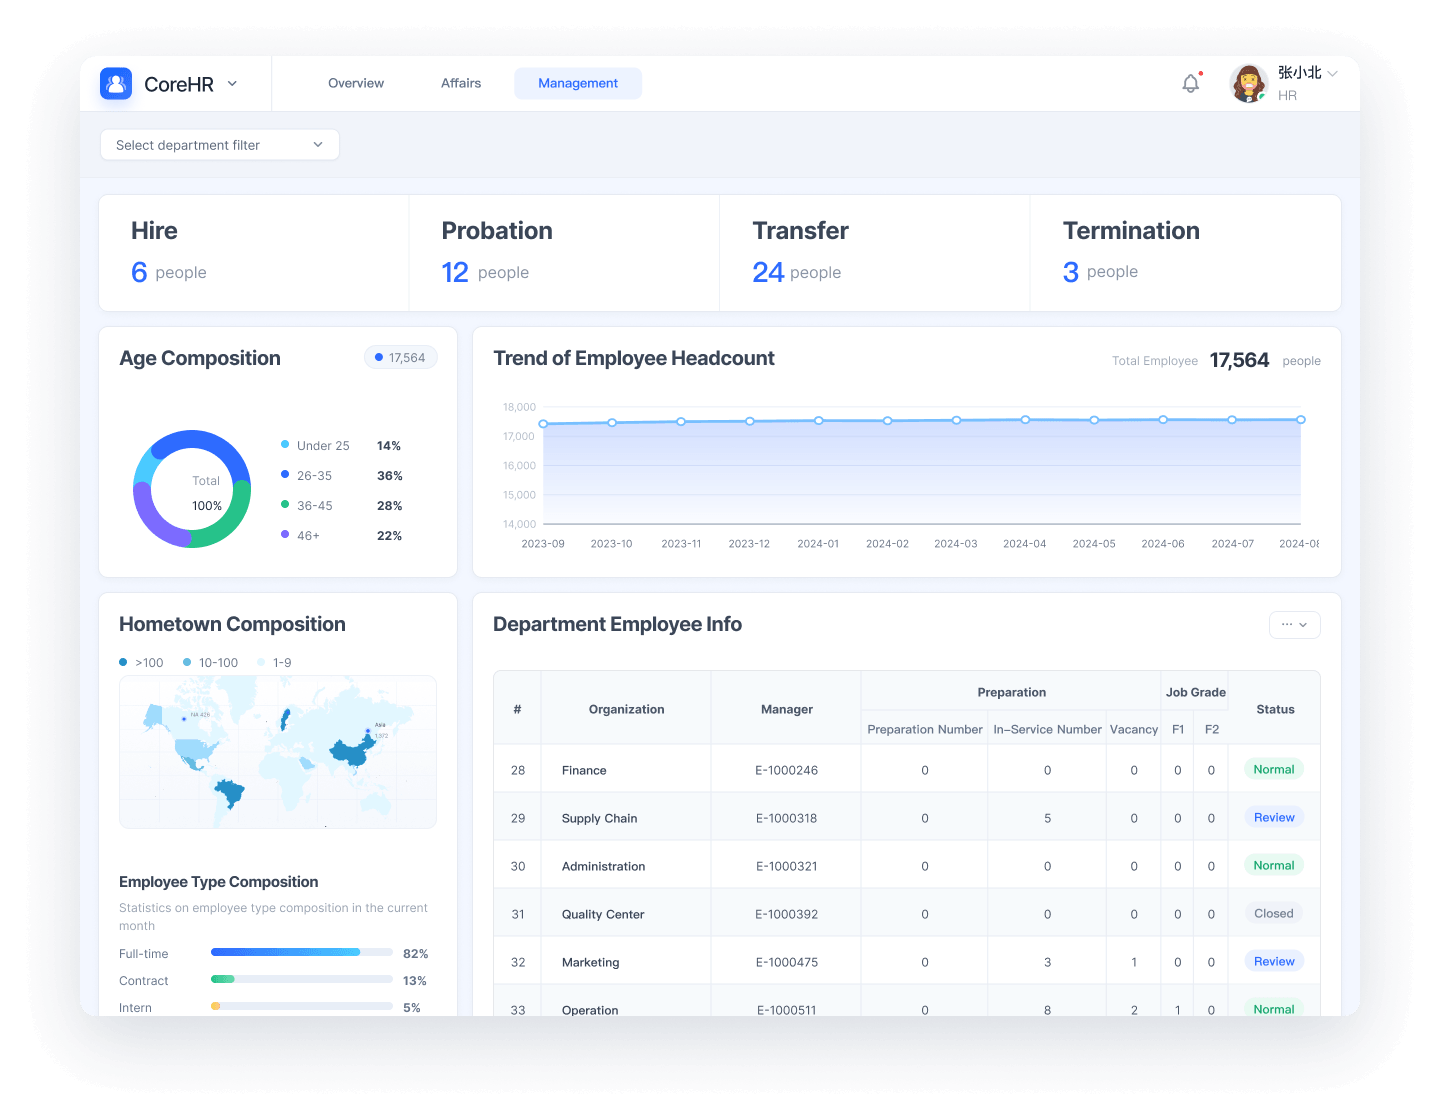The image size is (1440, 1120).
Task: Toggle the 10-100 legend item in Hometown Composition
Action: [211, 663]
